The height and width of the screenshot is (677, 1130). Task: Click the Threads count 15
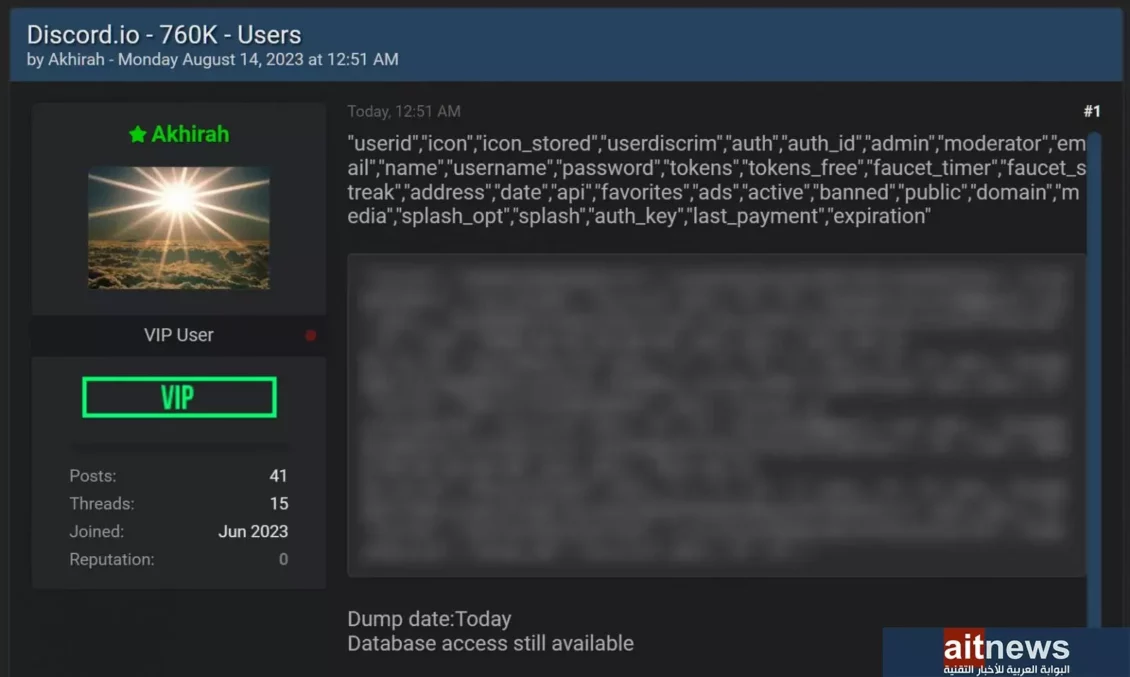click(x=279, y=503)
